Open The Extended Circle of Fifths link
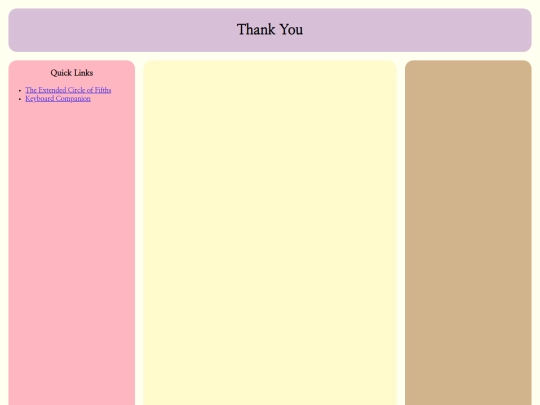This screenshot has width=540, height=405. (x=68, y=90)
